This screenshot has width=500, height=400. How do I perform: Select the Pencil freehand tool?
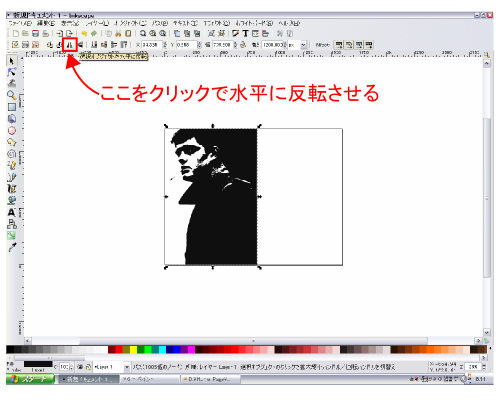coord(12,165)
